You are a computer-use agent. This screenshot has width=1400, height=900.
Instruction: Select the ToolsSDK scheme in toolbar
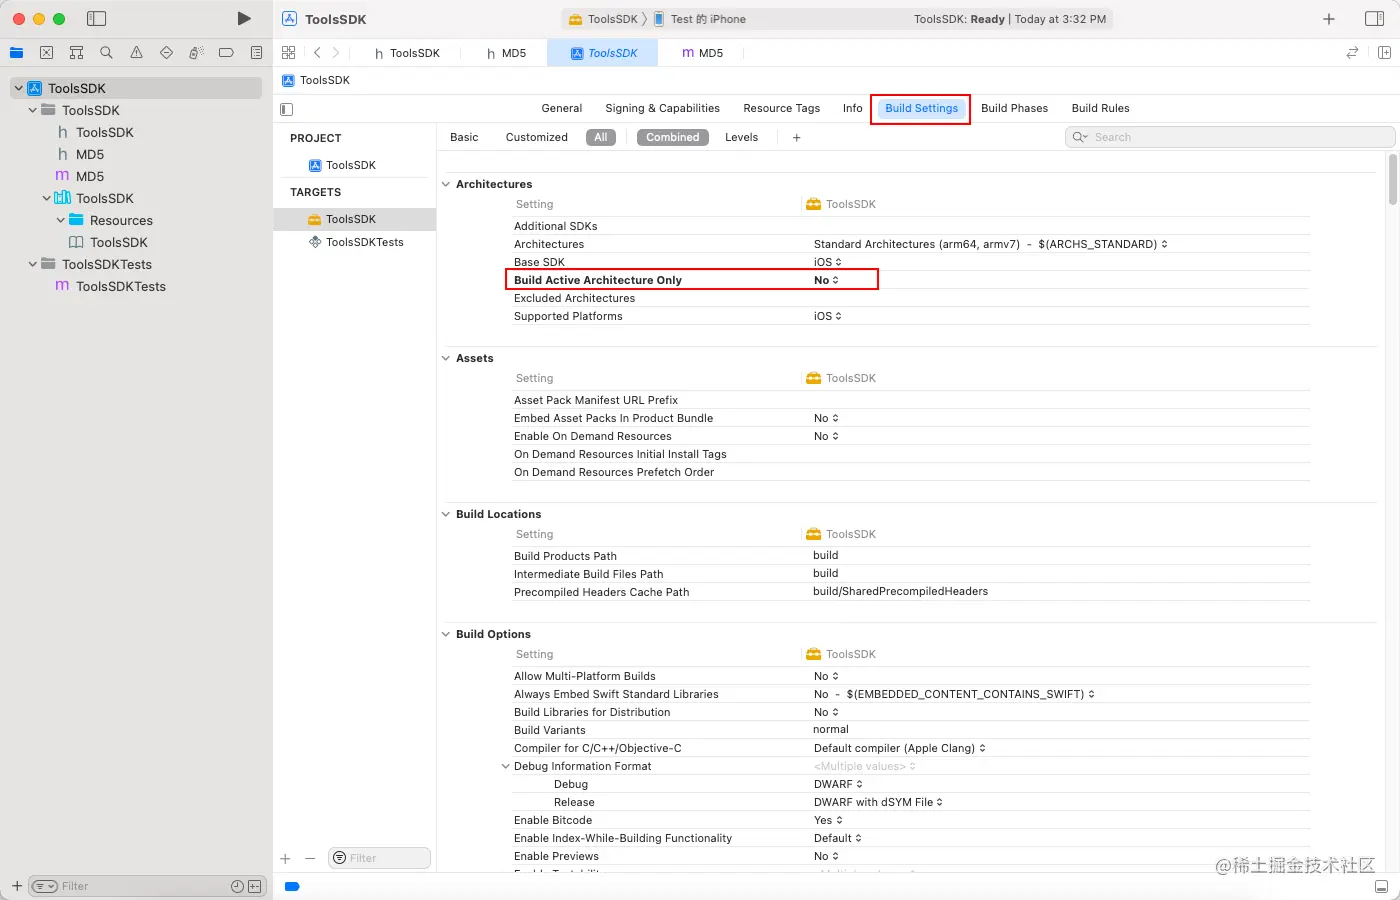(x=603, y=19)
